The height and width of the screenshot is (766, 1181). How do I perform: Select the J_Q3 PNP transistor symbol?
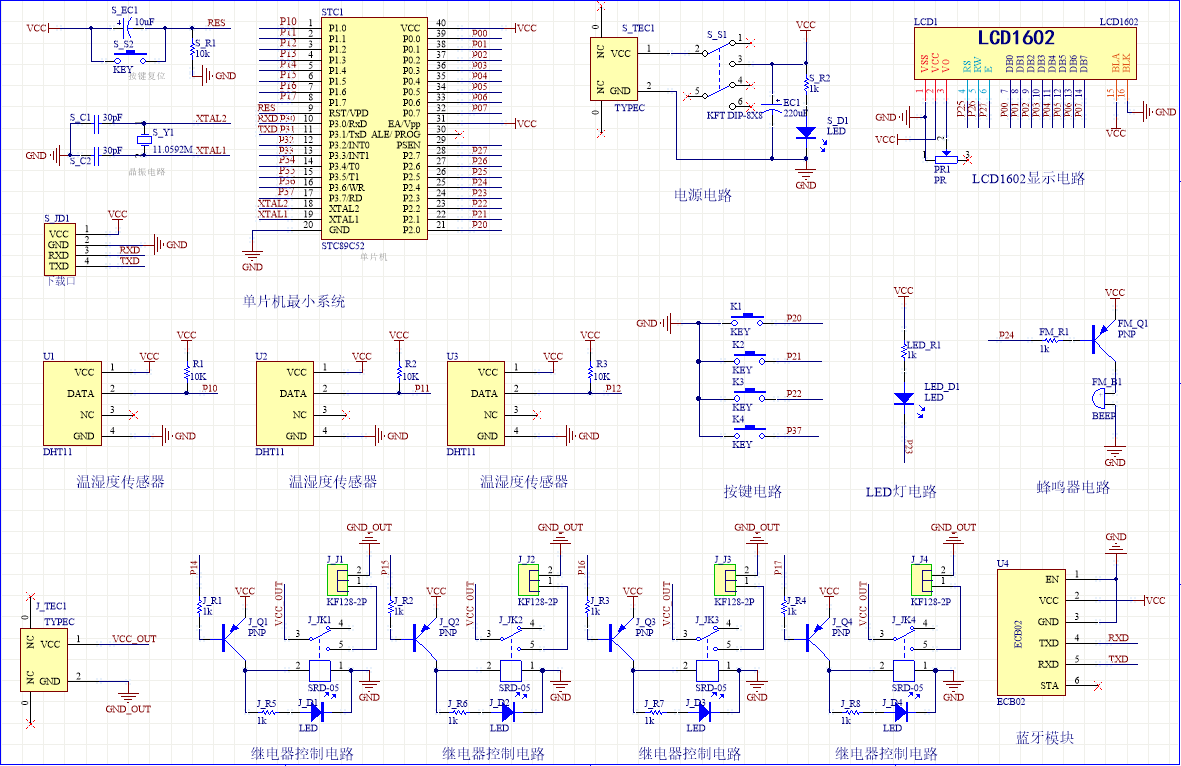point(621,636)
